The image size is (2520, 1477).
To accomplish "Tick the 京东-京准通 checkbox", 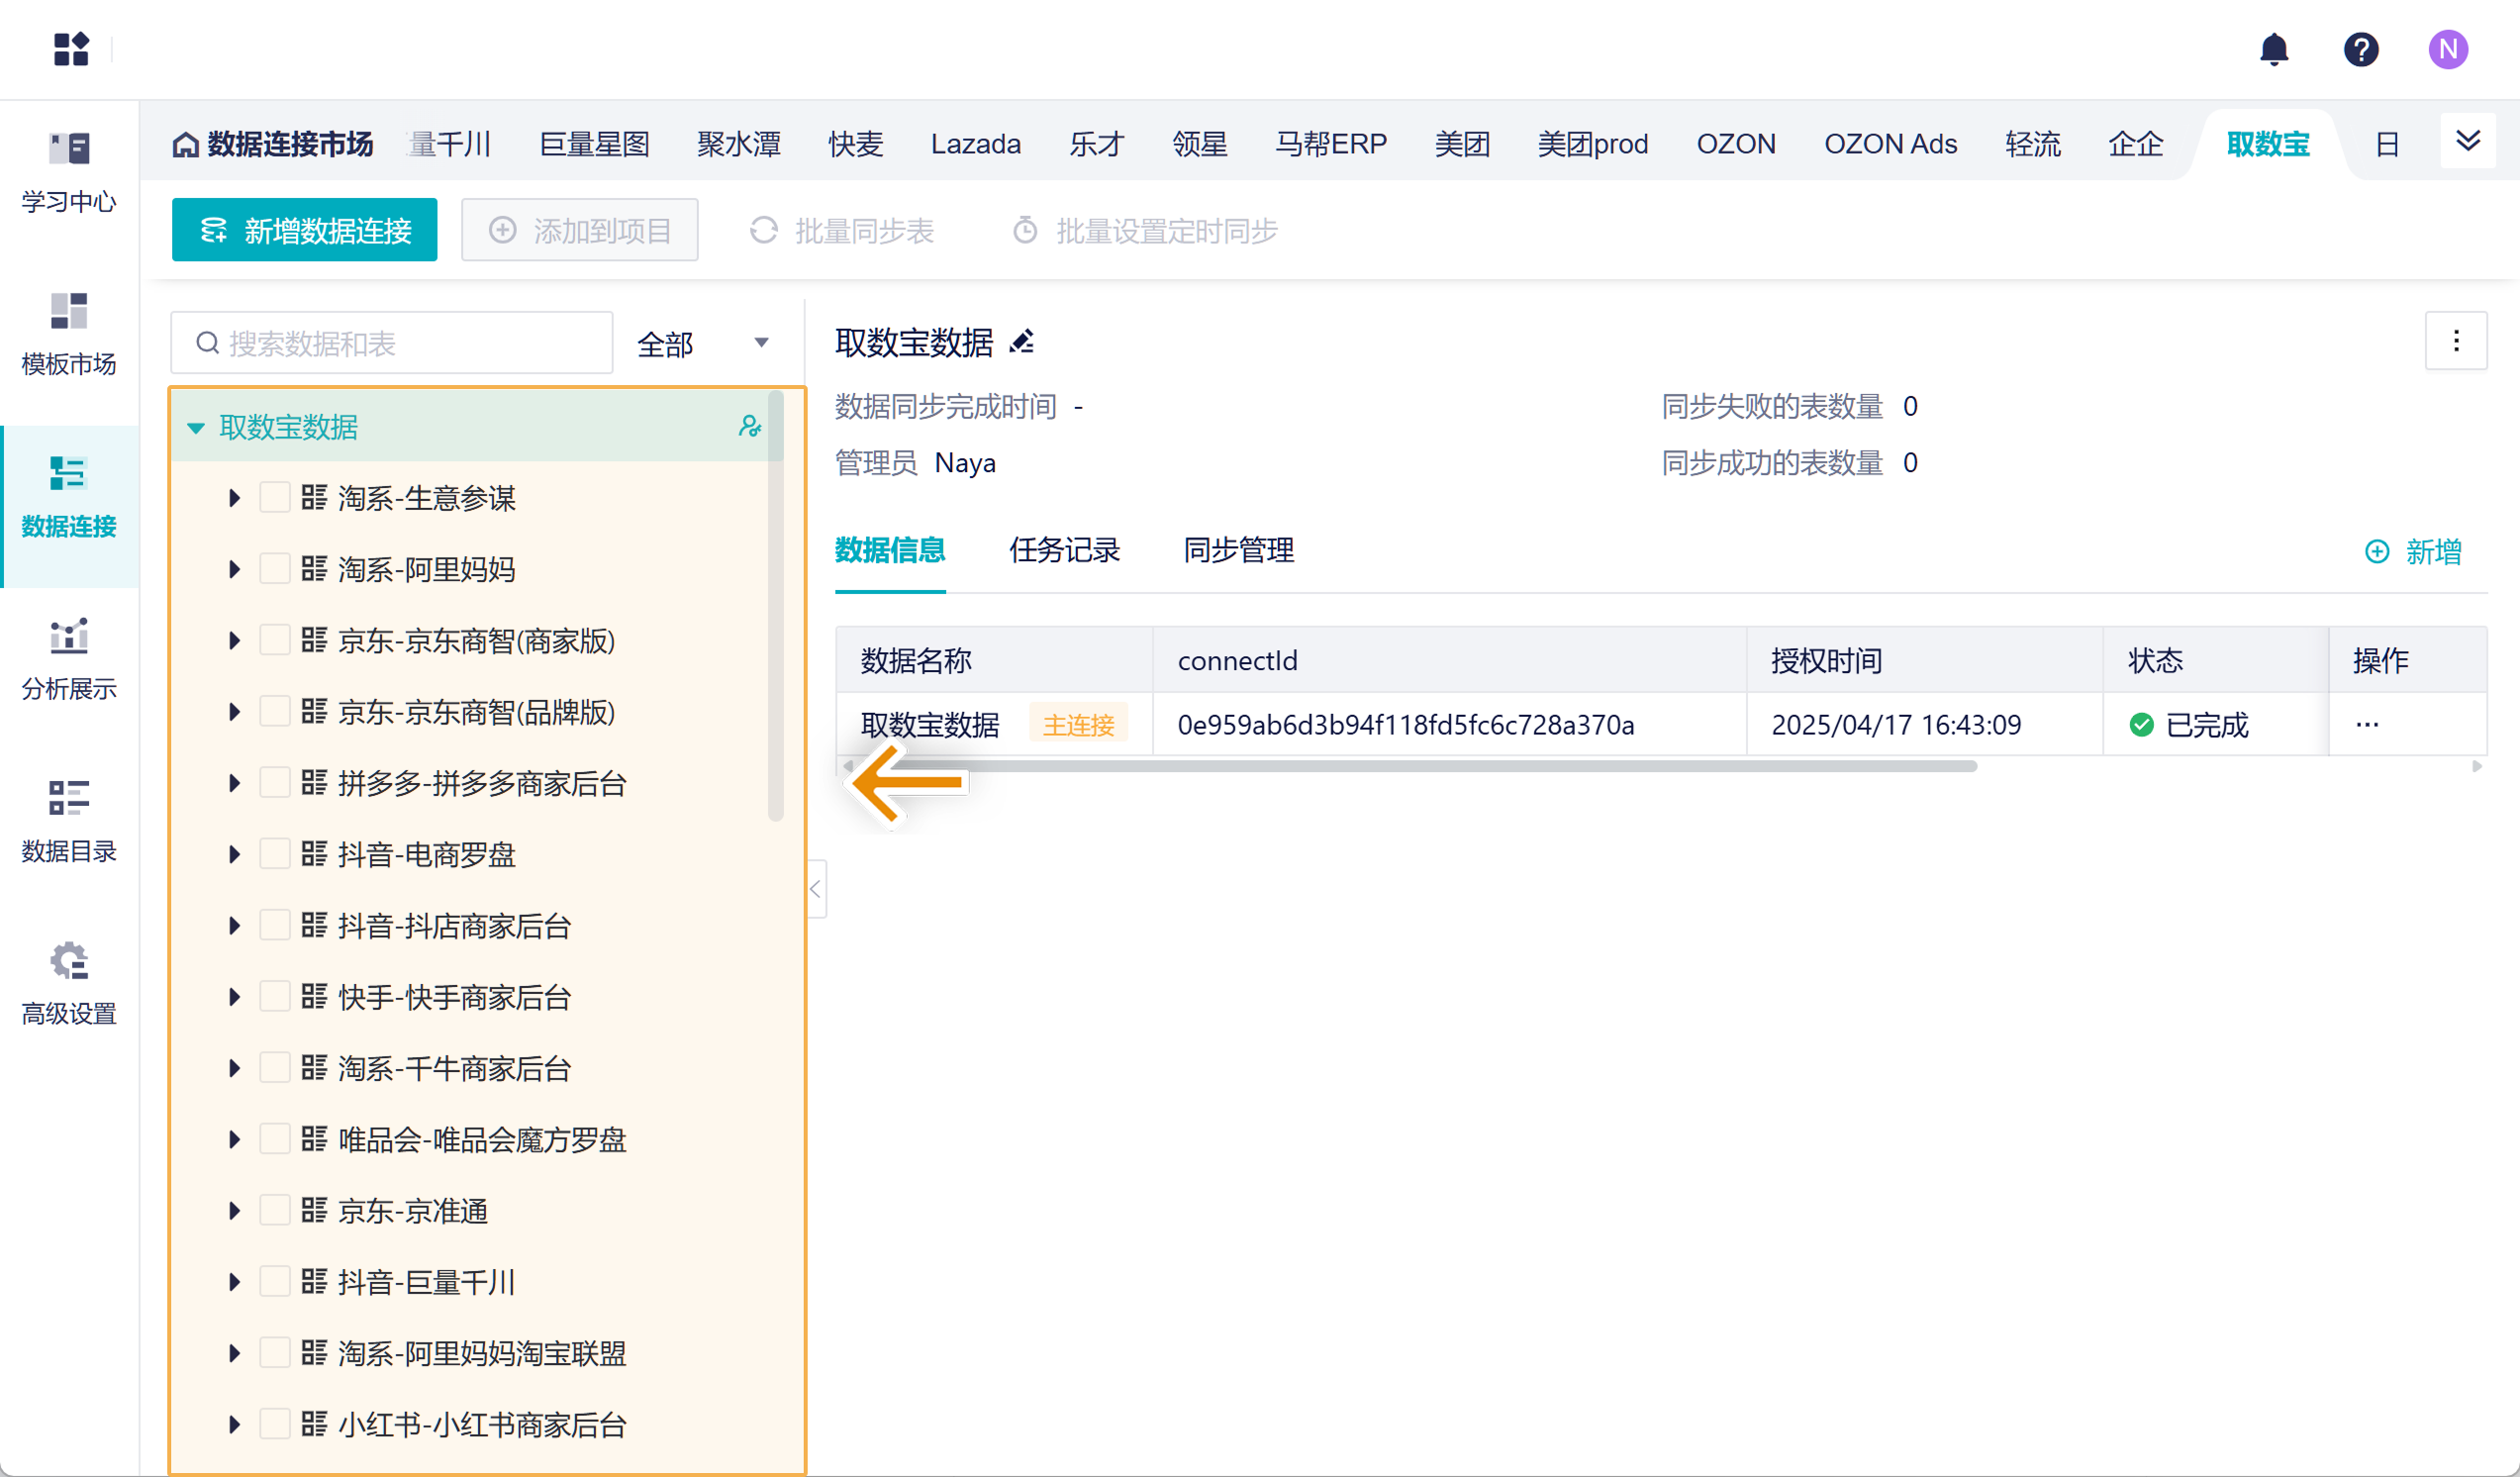I will [274, 1211].
